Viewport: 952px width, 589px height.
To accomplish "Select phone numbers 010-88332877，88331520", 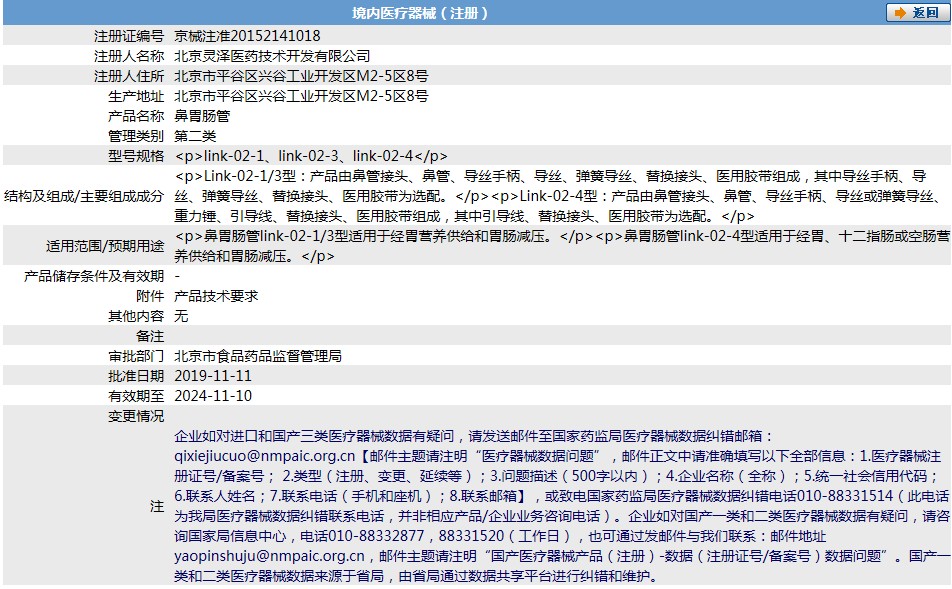I will tap(416, 536).
